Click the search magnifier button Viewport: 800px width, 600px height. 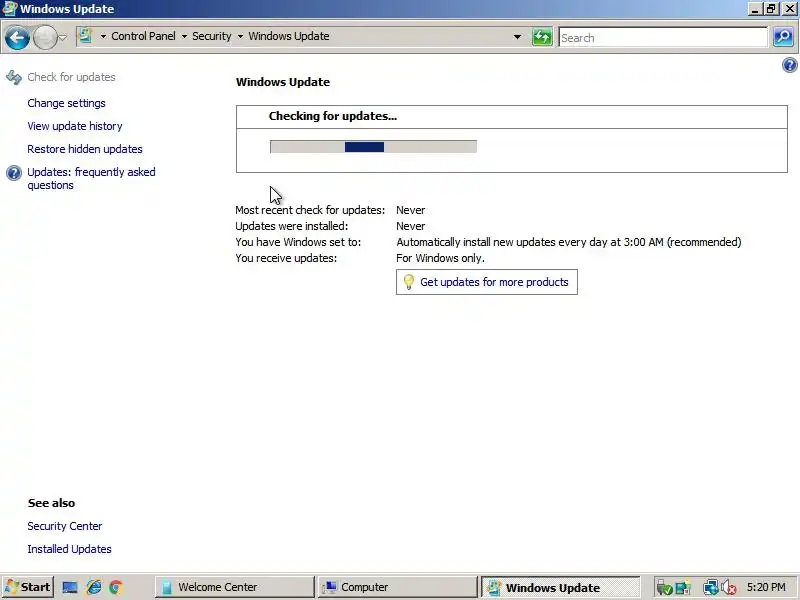(x=783, y=37)
